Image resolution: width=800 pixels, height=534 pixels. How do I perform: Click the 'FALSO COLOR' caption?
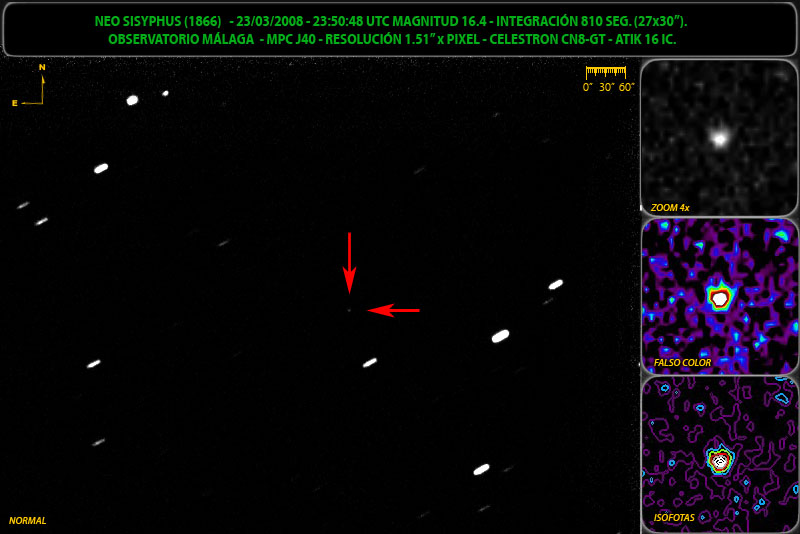coord(682,363)
